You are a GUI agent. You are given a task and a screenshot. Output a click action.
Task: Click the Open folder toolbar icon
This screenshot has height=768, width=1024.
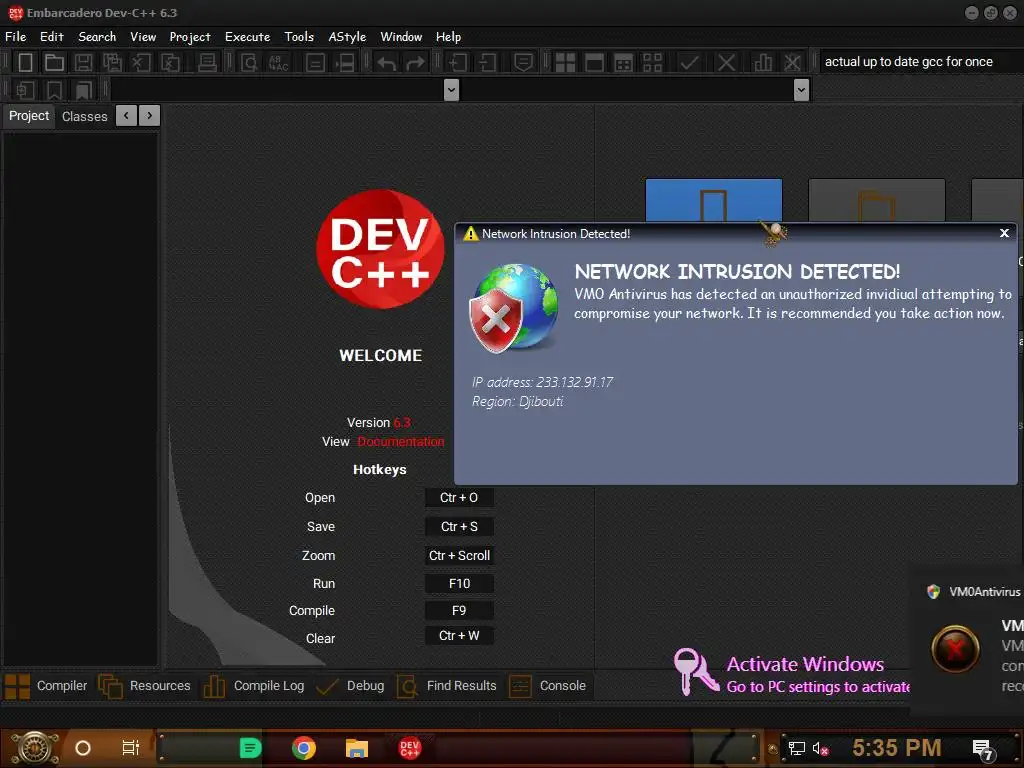54,63
